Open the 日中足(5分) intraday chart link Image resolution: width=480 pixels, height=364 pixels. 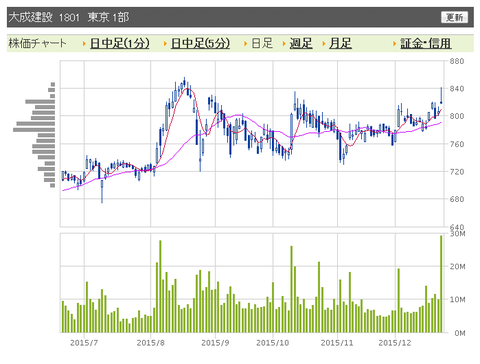coord(200,43)
